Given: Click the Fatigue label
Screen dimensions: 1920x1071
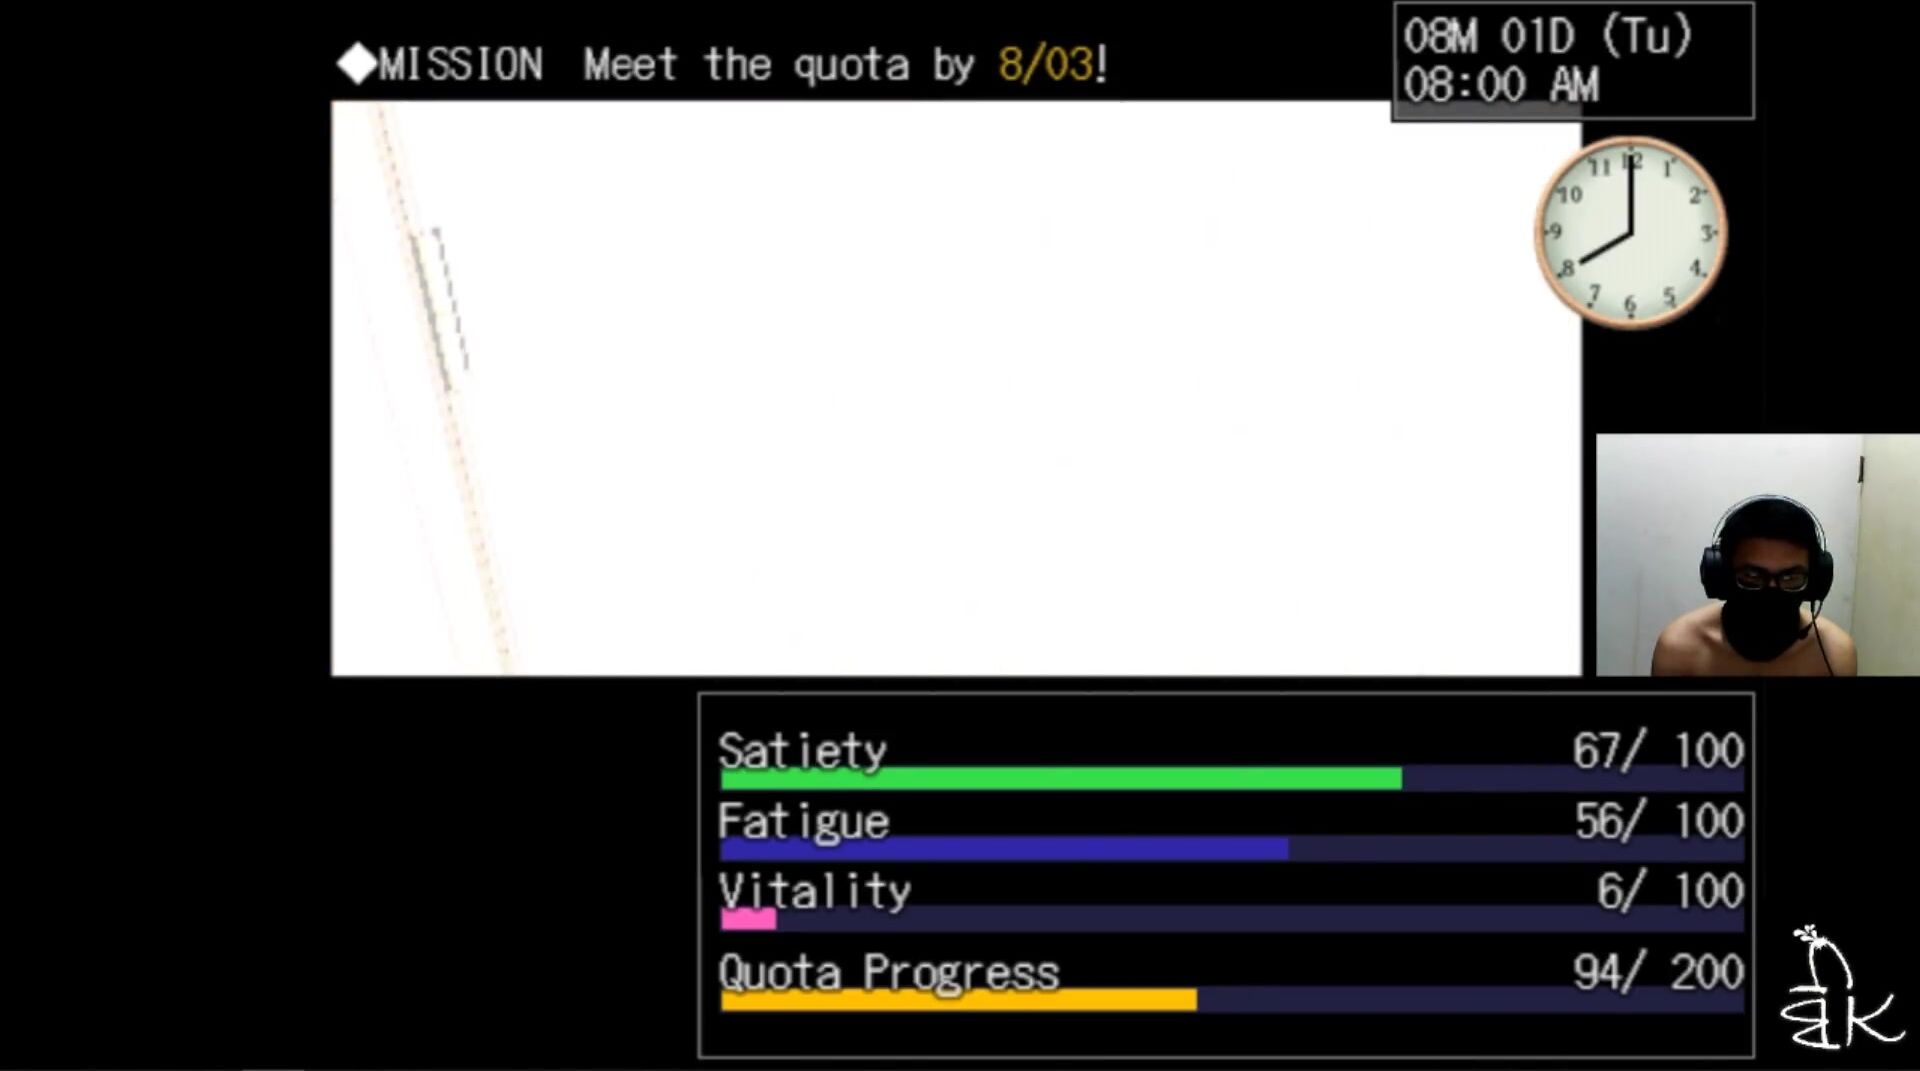Looking at the screenshot, I should (x=803, y=822).
